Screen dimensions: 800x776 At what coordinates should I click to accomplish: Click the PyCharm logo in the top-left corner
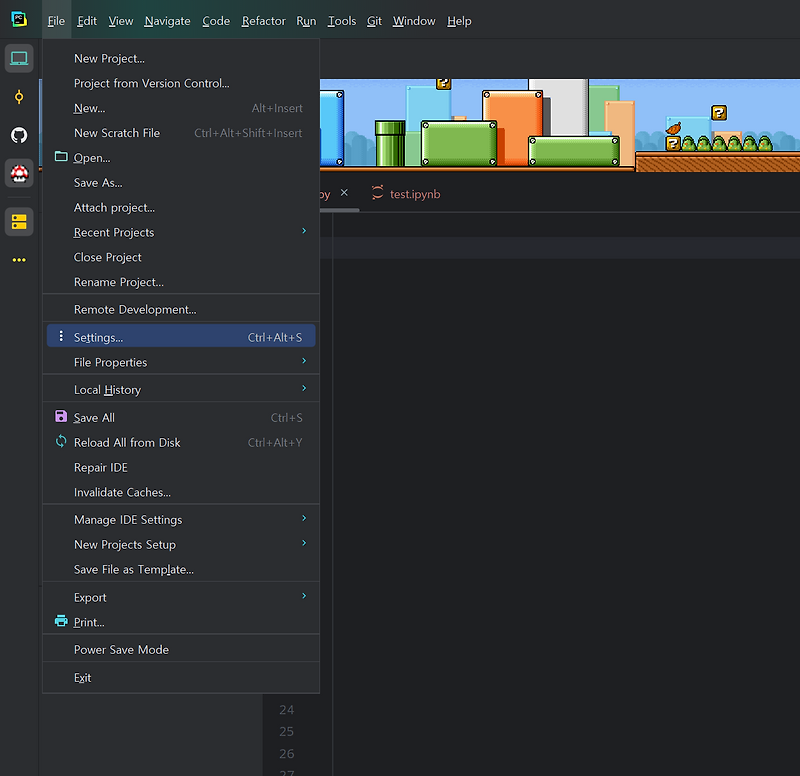point(18,18)
